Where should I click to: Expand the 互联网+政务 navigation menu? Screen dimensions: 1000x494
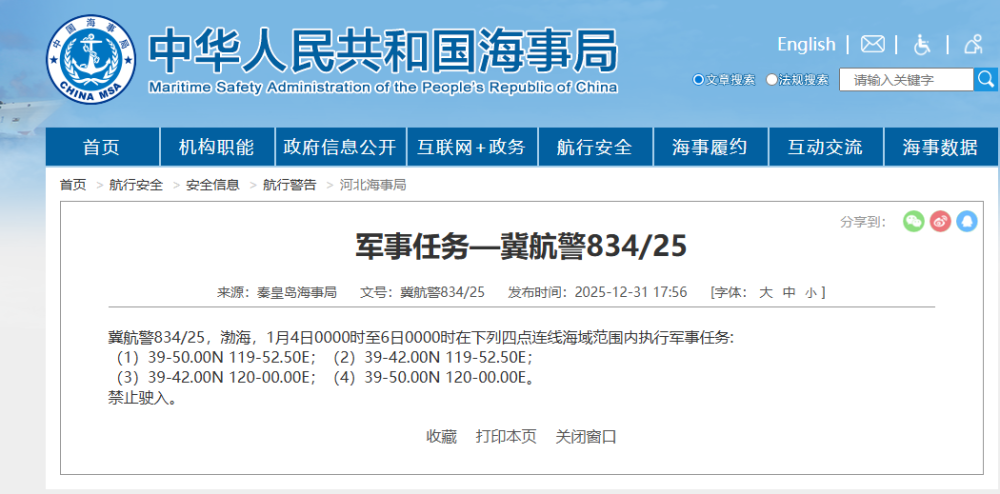pos(470,147)
